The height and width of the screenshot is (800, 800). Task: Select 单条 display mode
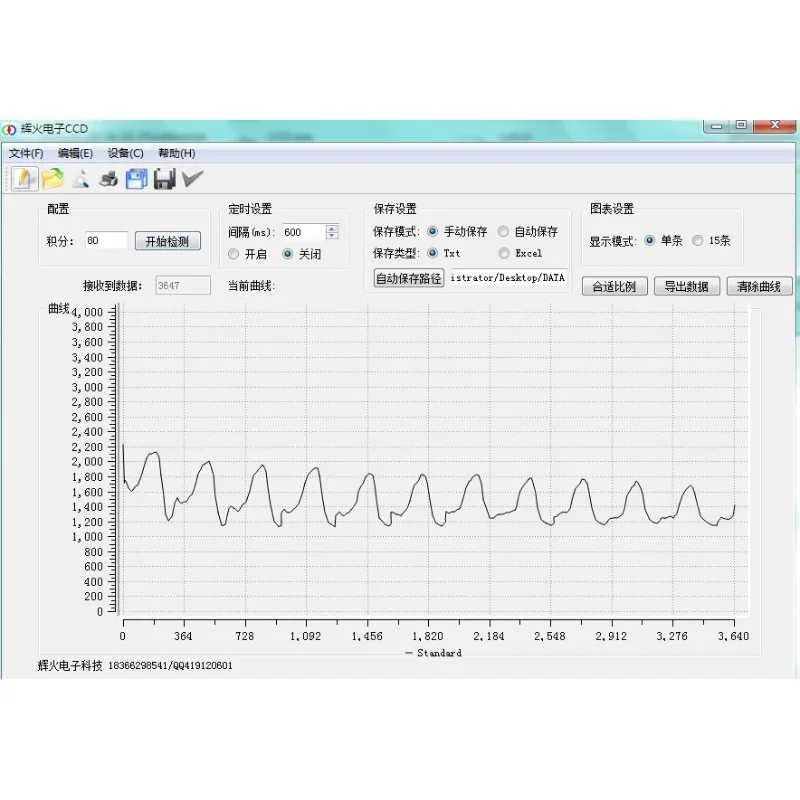649,240
